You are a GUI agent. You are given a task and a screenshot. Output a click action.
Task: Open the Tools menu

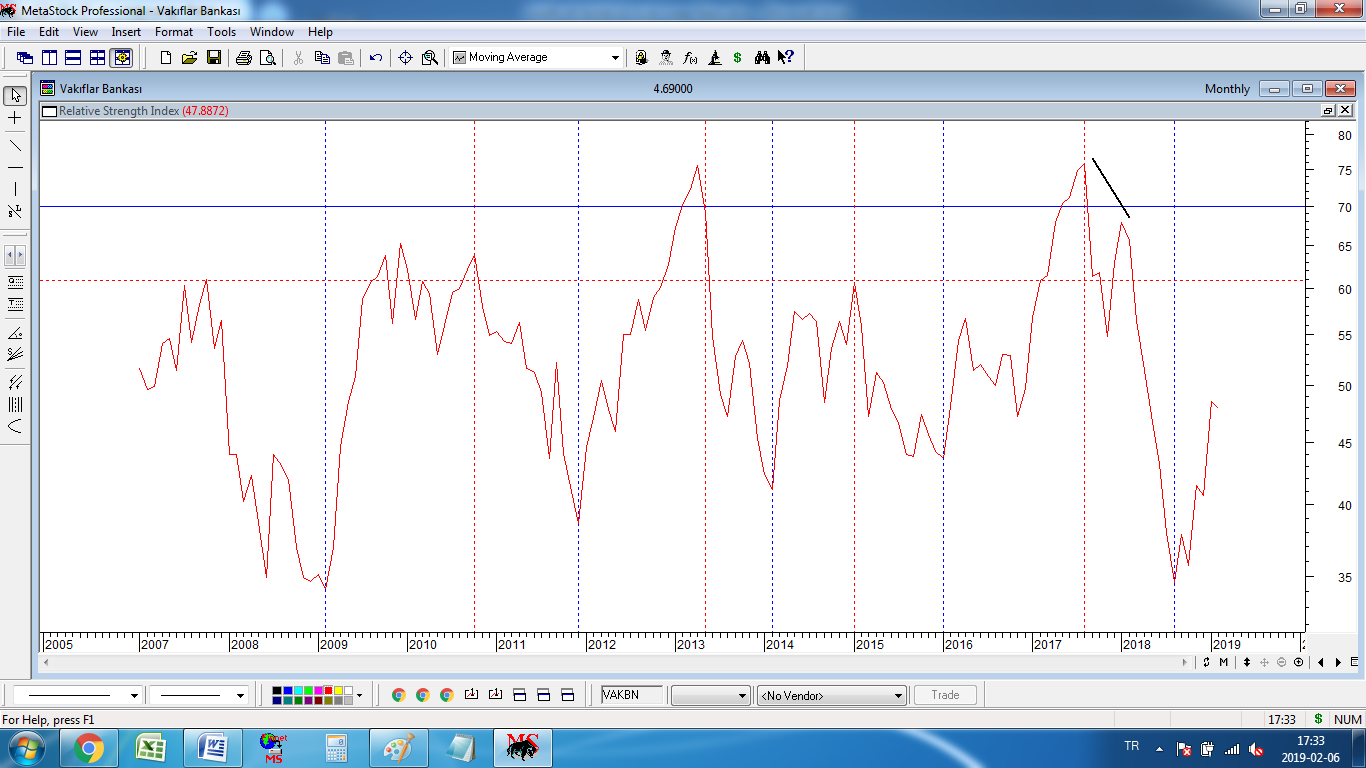[x=222, y=32]
